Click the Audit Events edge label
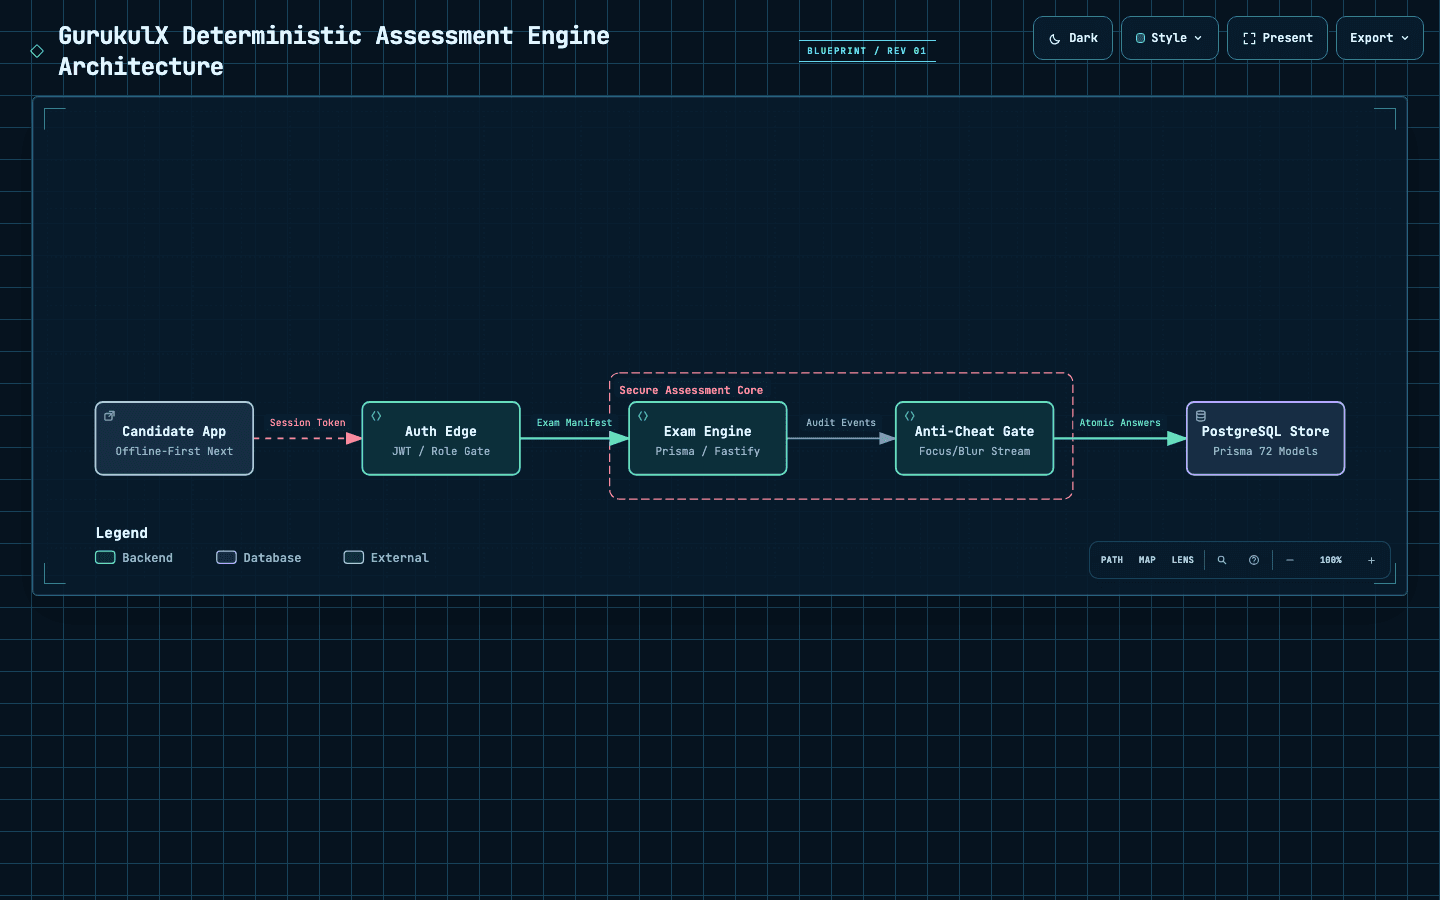 point(841,423)
